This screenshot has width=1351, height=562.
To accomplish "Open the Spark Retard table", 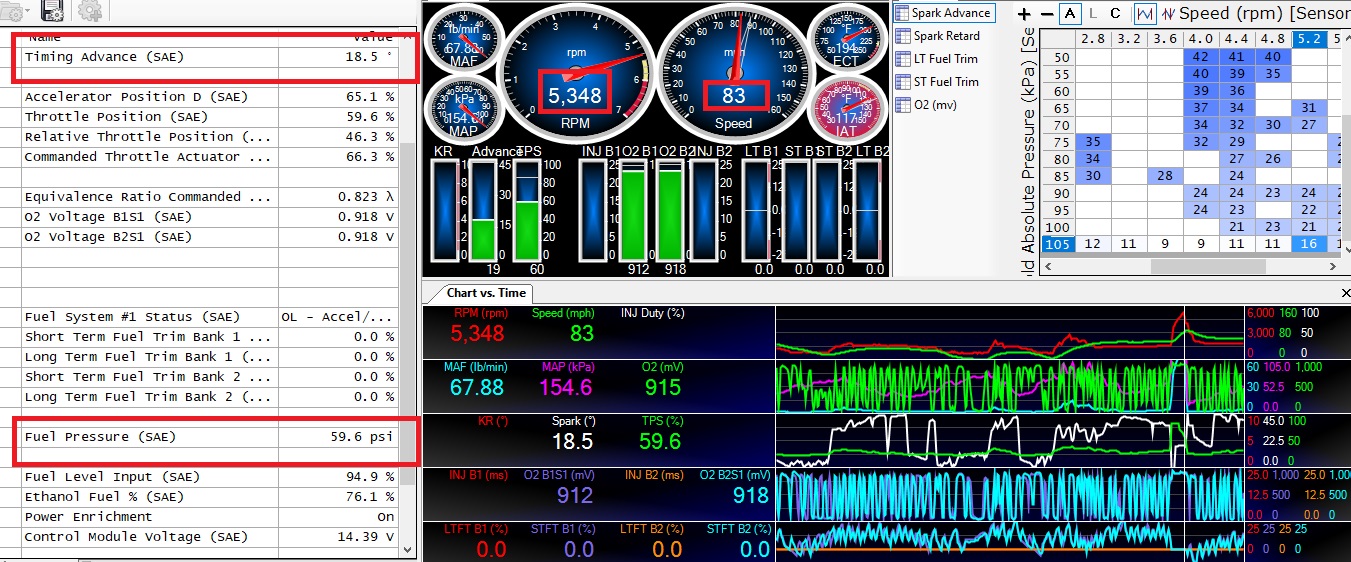I will (x=945, y=36).
